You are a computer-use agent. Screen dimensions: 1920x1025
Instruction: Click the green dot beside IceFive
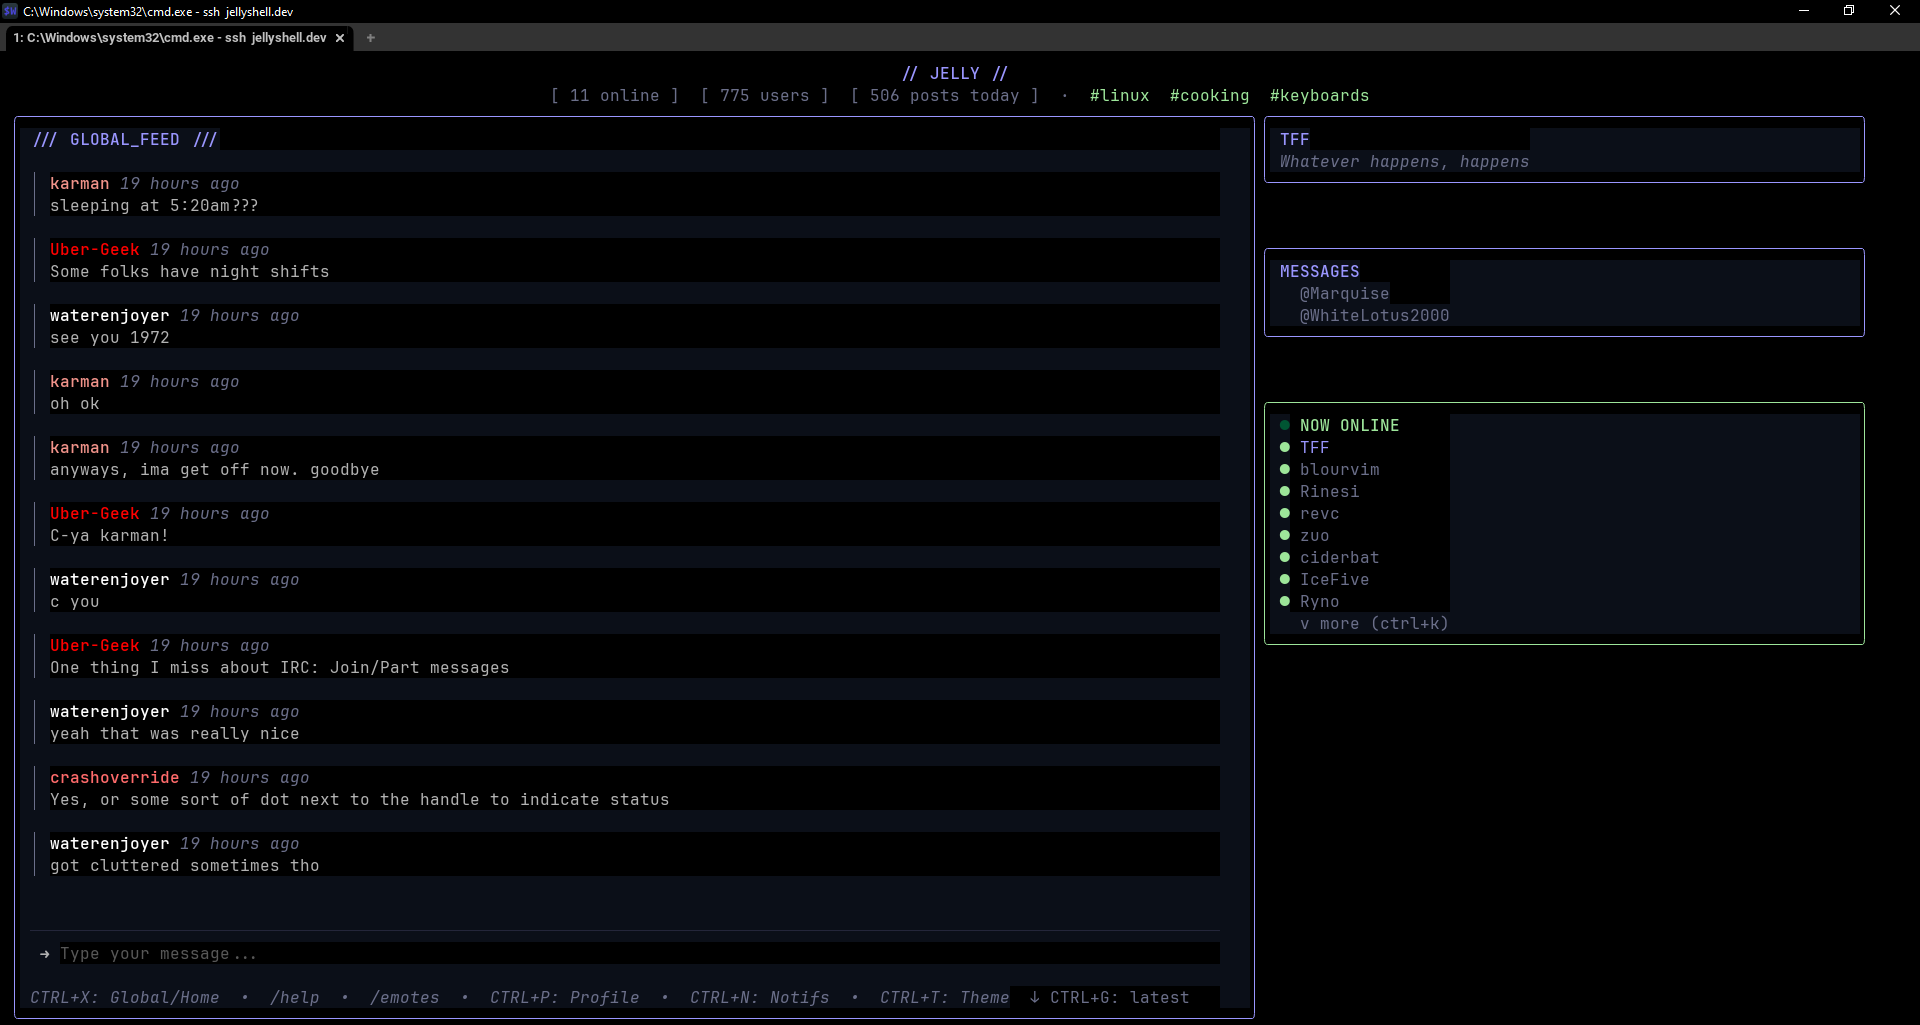tap(1284, 579)
